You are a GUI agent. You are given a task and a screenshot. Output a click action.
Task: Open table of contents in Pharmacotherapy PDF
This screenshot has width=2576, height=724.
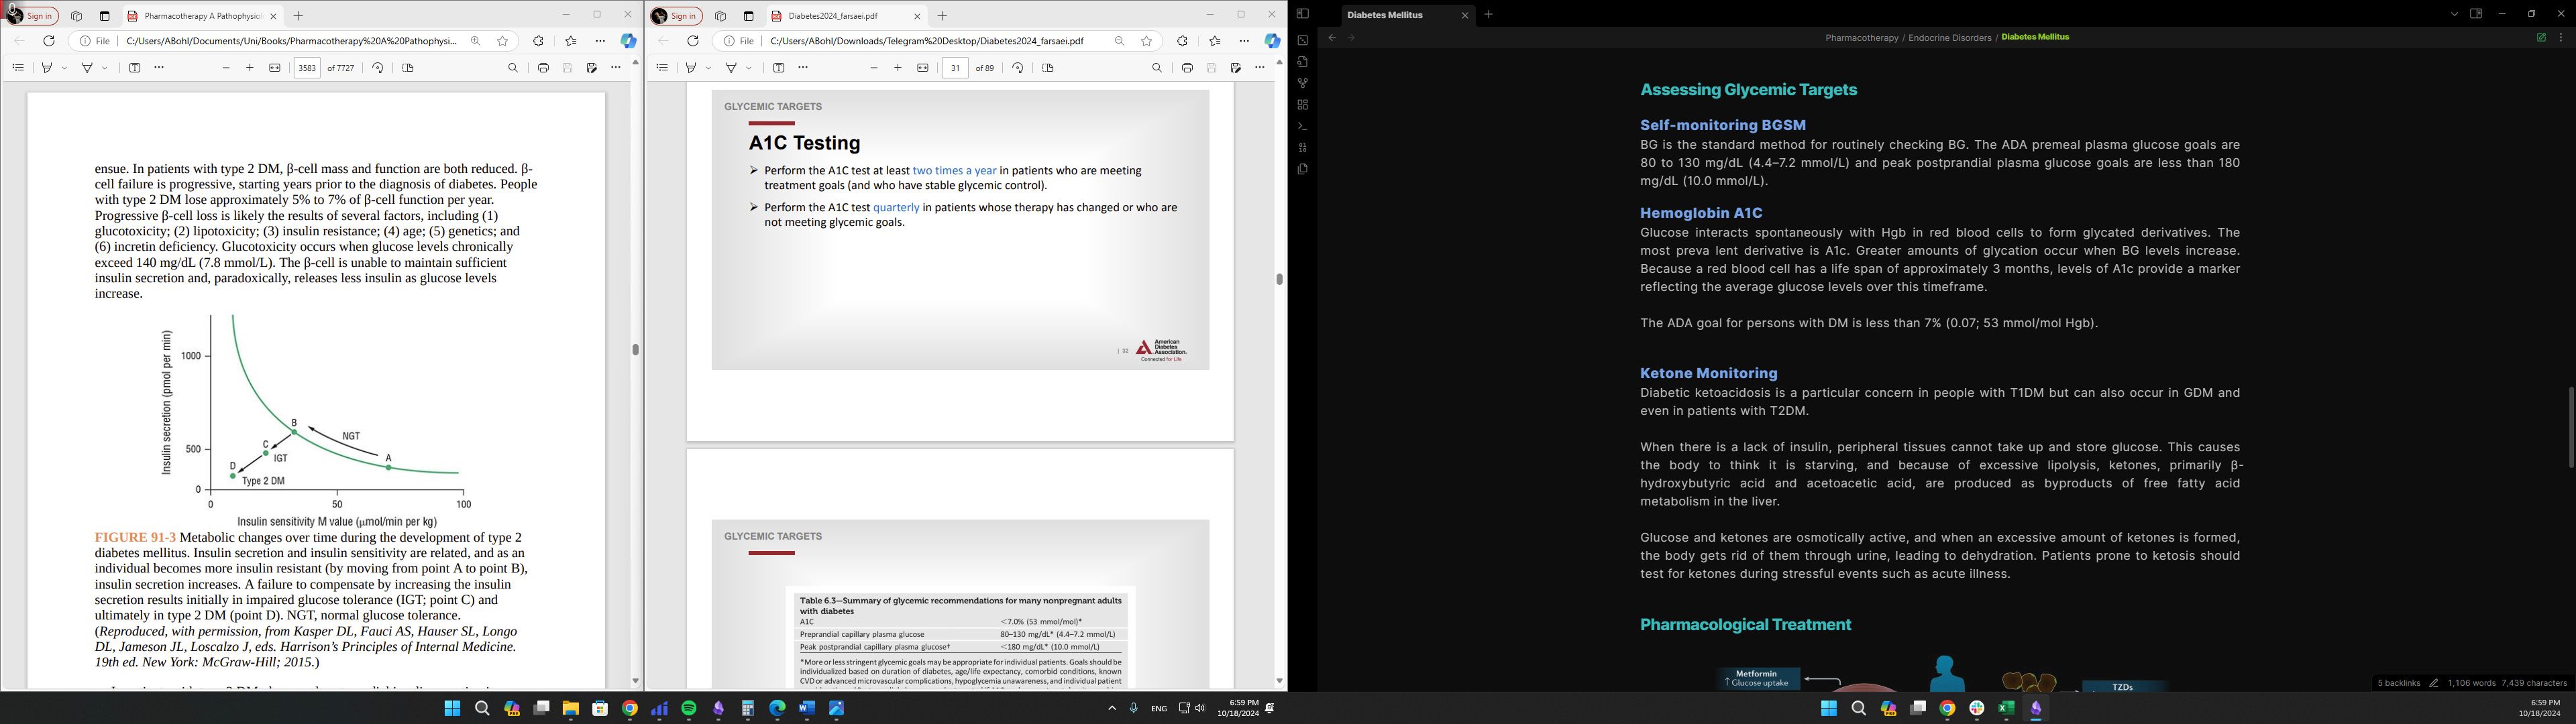[x=18, y=68]
